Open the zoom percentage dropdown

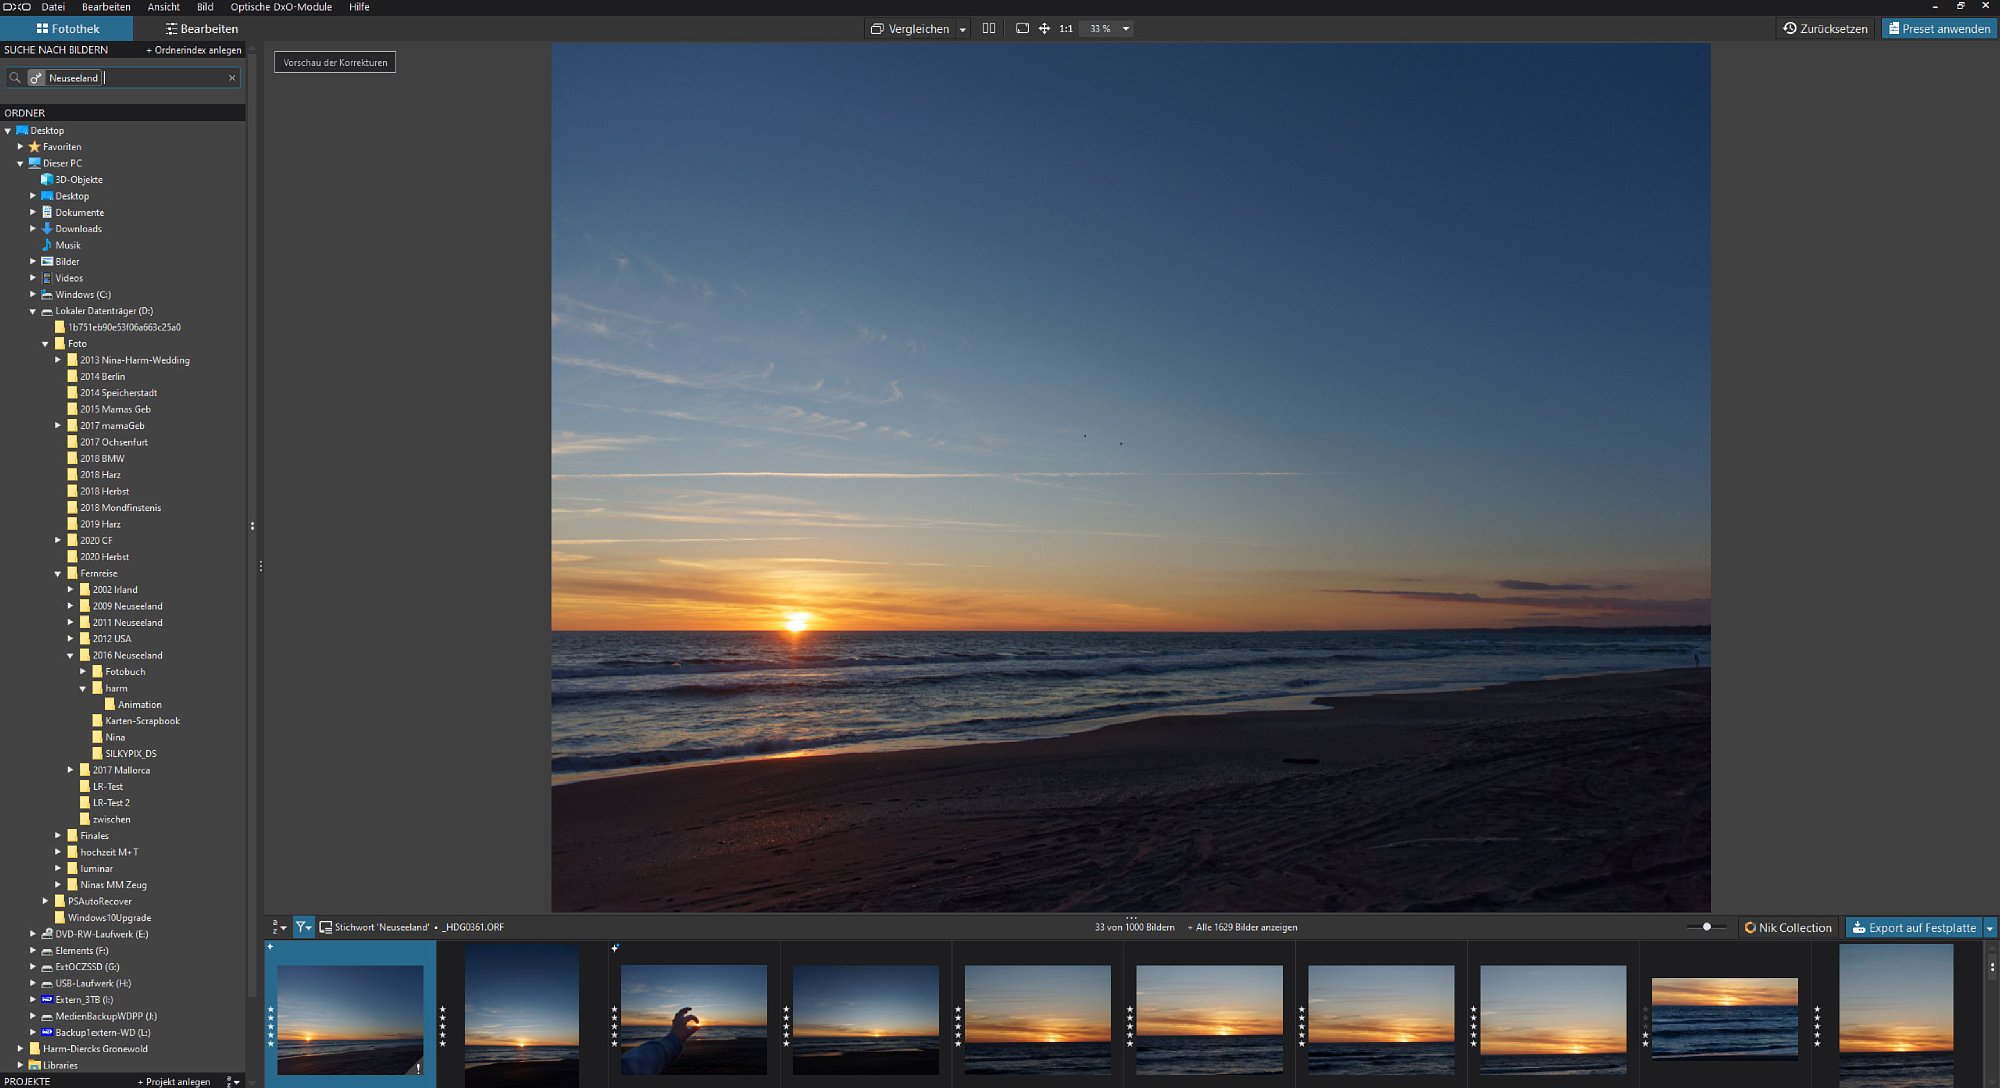(1126, 29)
